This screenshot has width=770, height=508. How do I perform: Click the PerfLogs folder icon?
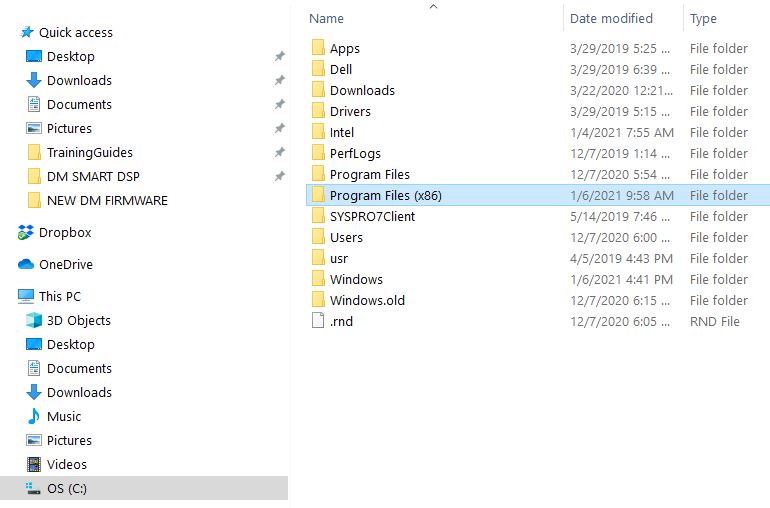318,153
